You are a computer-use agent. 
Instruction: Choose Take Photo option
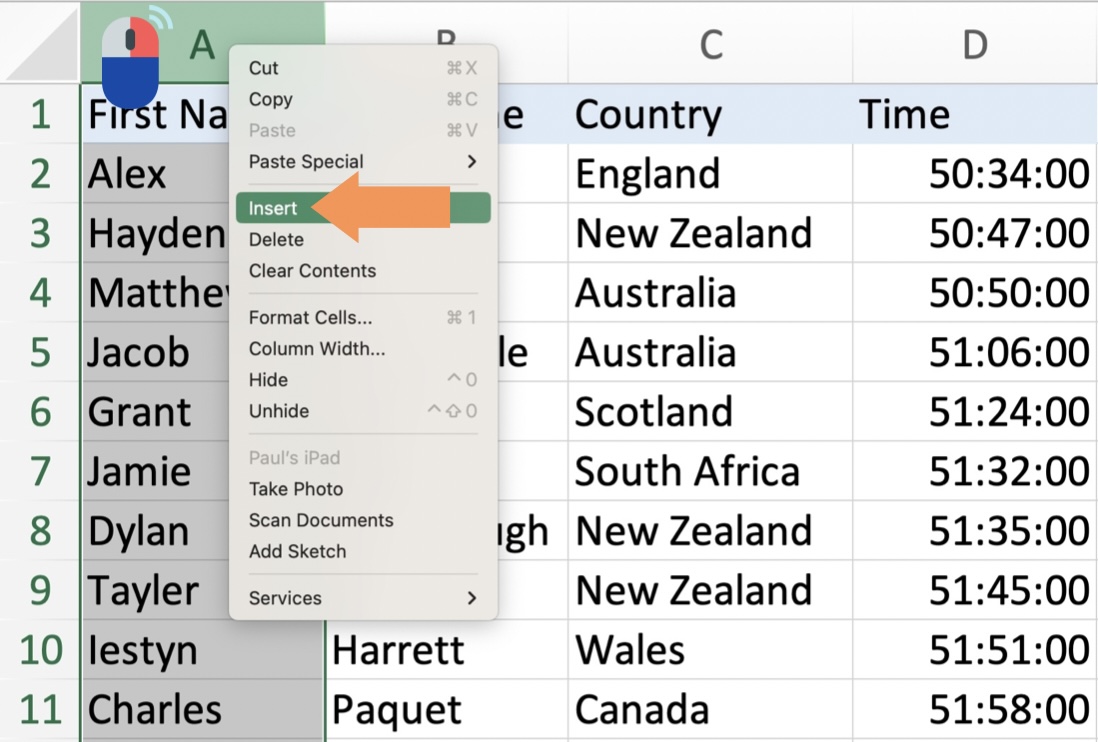coord(363,489)
